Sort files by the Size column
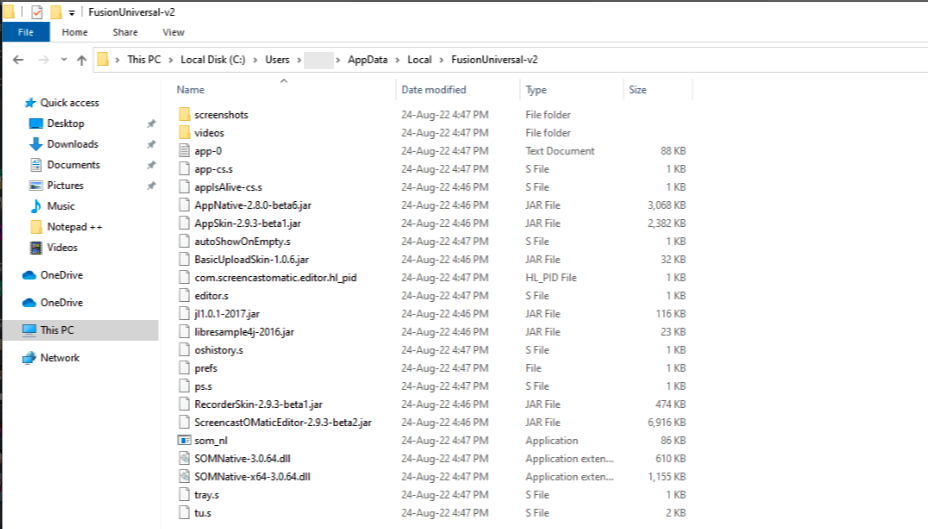The image size is (928, 529). pos(637,90)
